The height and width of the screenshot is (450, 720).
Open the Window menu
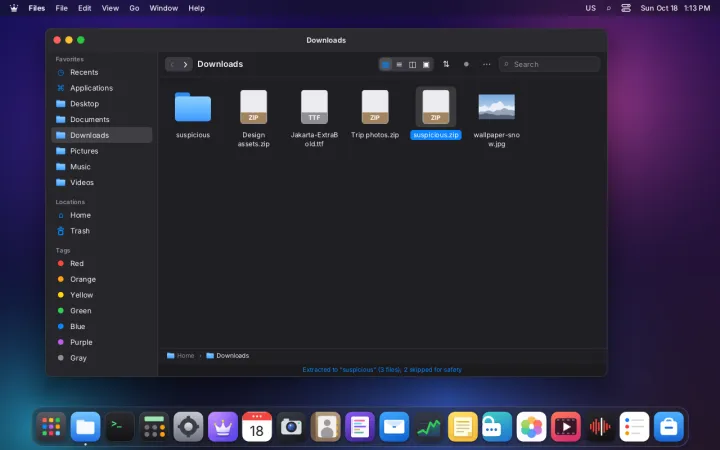[x=163, y=8]
